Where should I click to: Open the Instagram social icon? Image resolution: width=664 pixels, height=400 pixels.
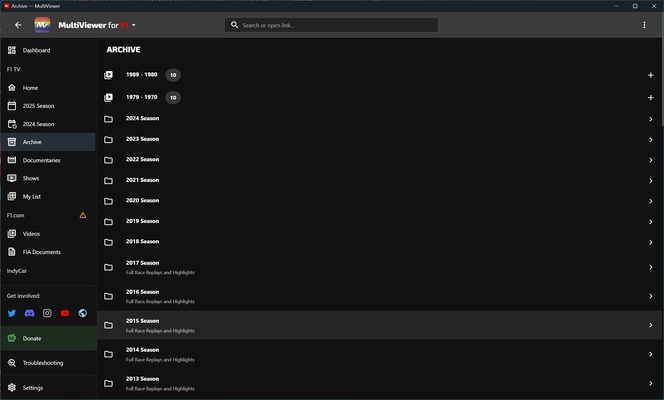coord(47,313)
